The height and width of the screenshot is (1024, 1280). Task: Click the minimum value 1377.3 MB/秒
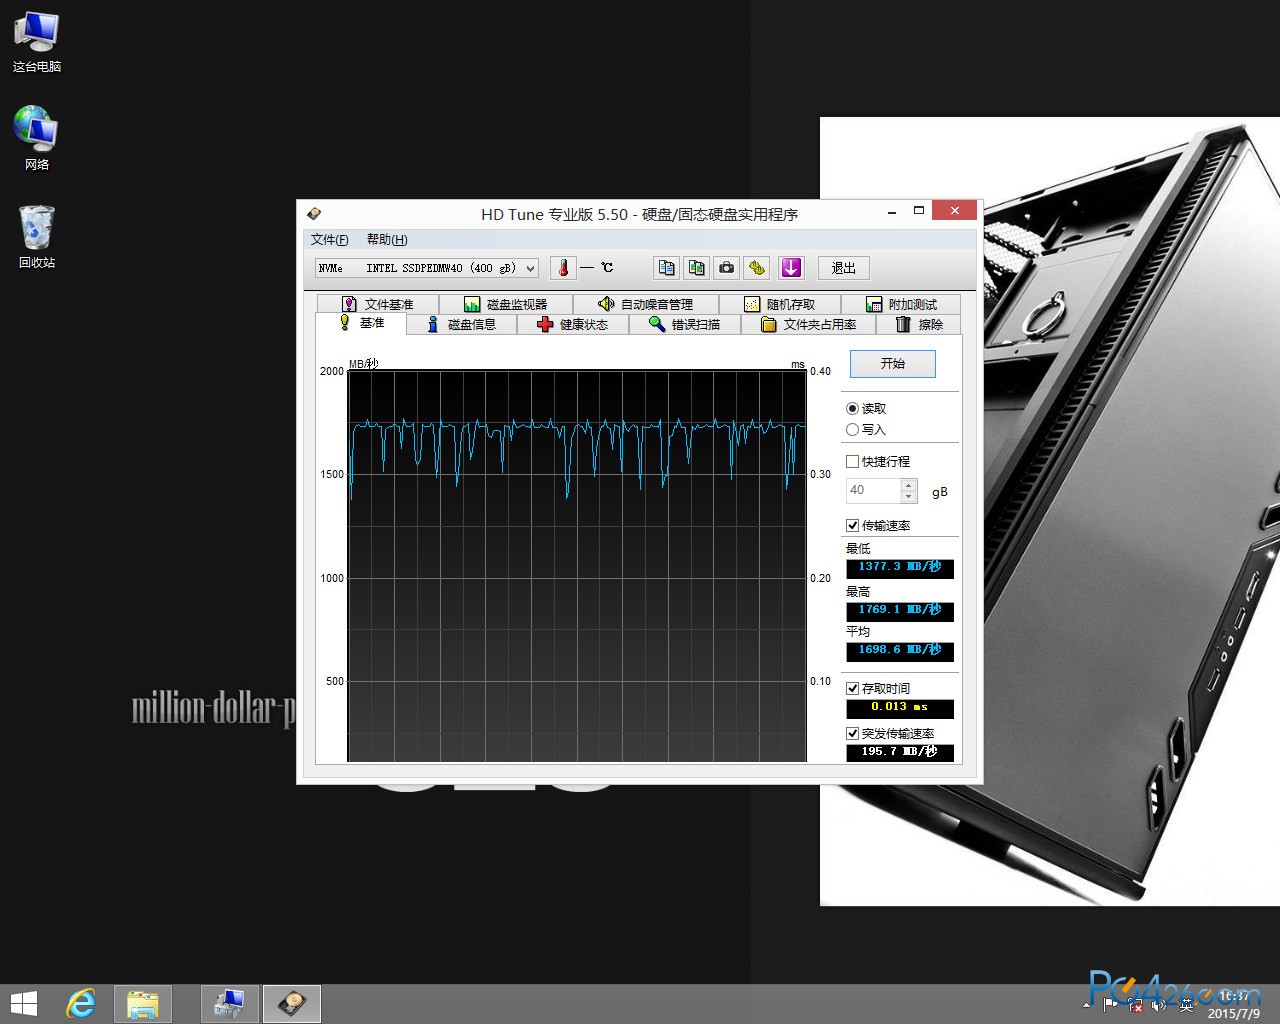point(900,568)
